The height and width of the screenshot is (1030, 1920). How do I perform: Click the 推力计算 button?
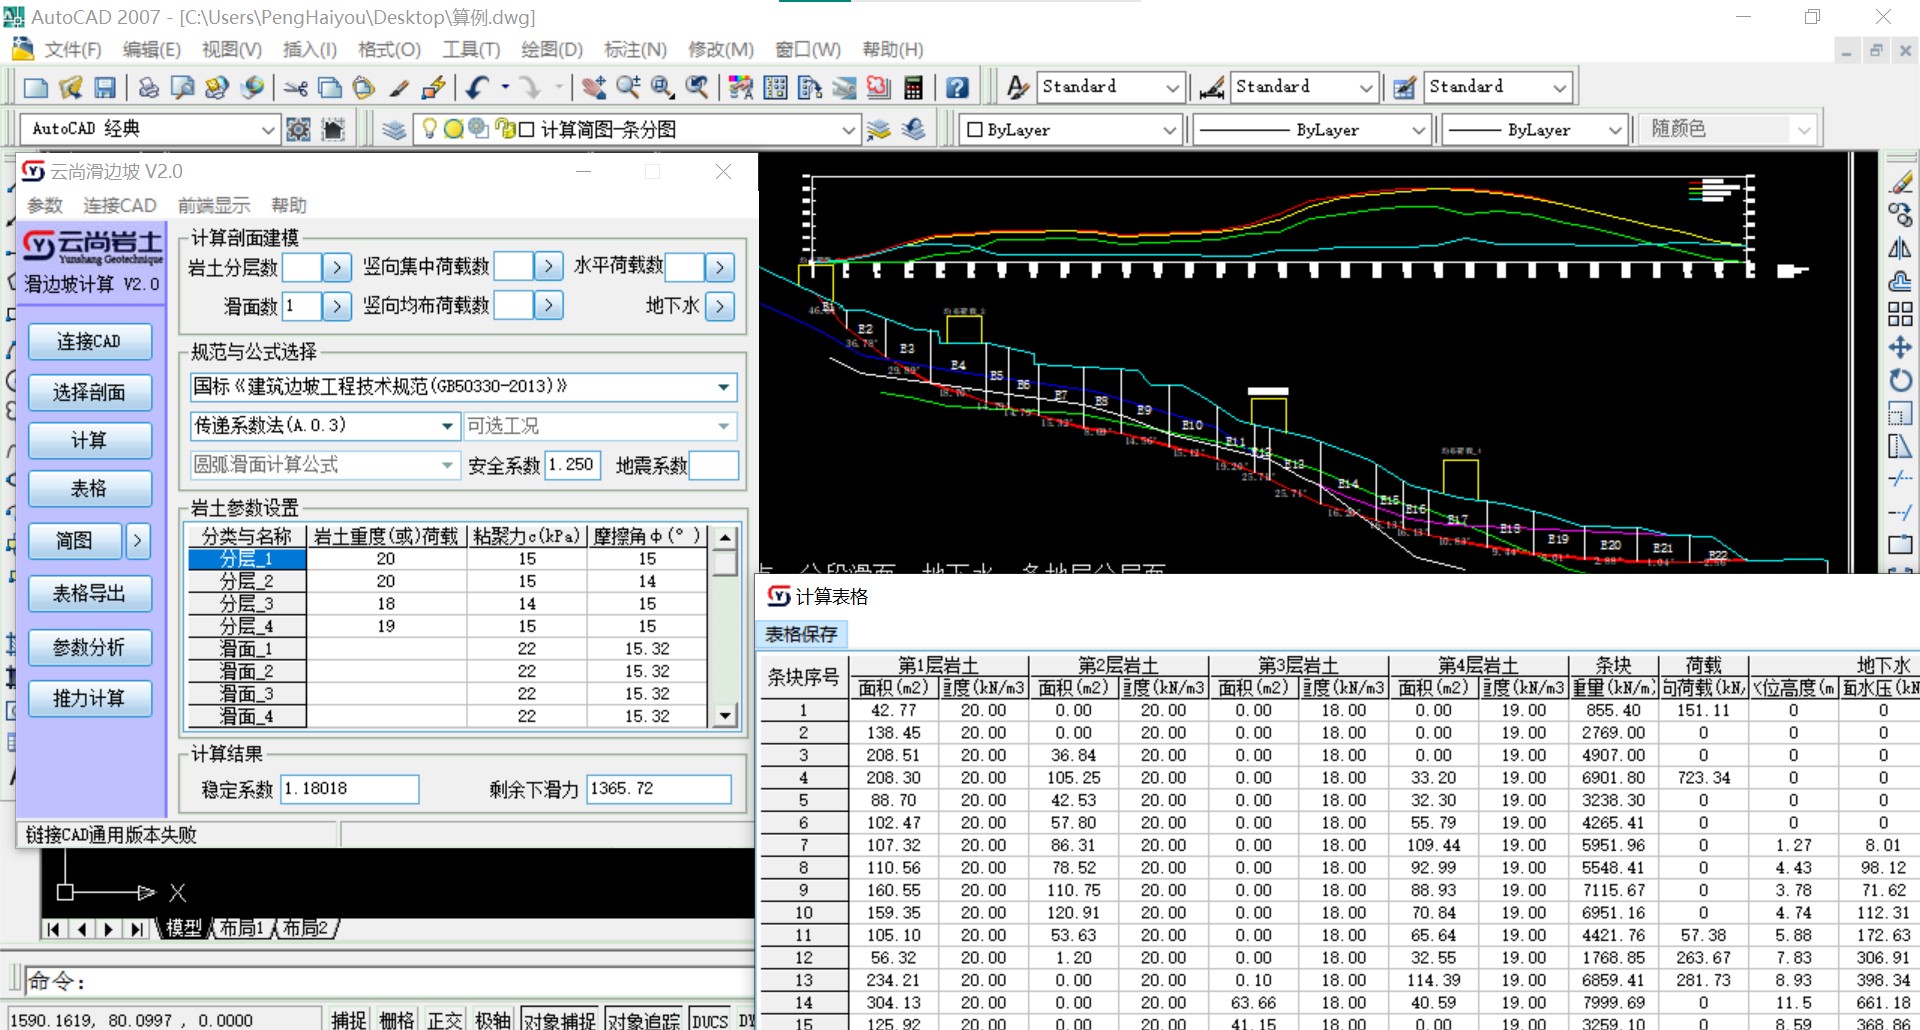tap(90, 699)
